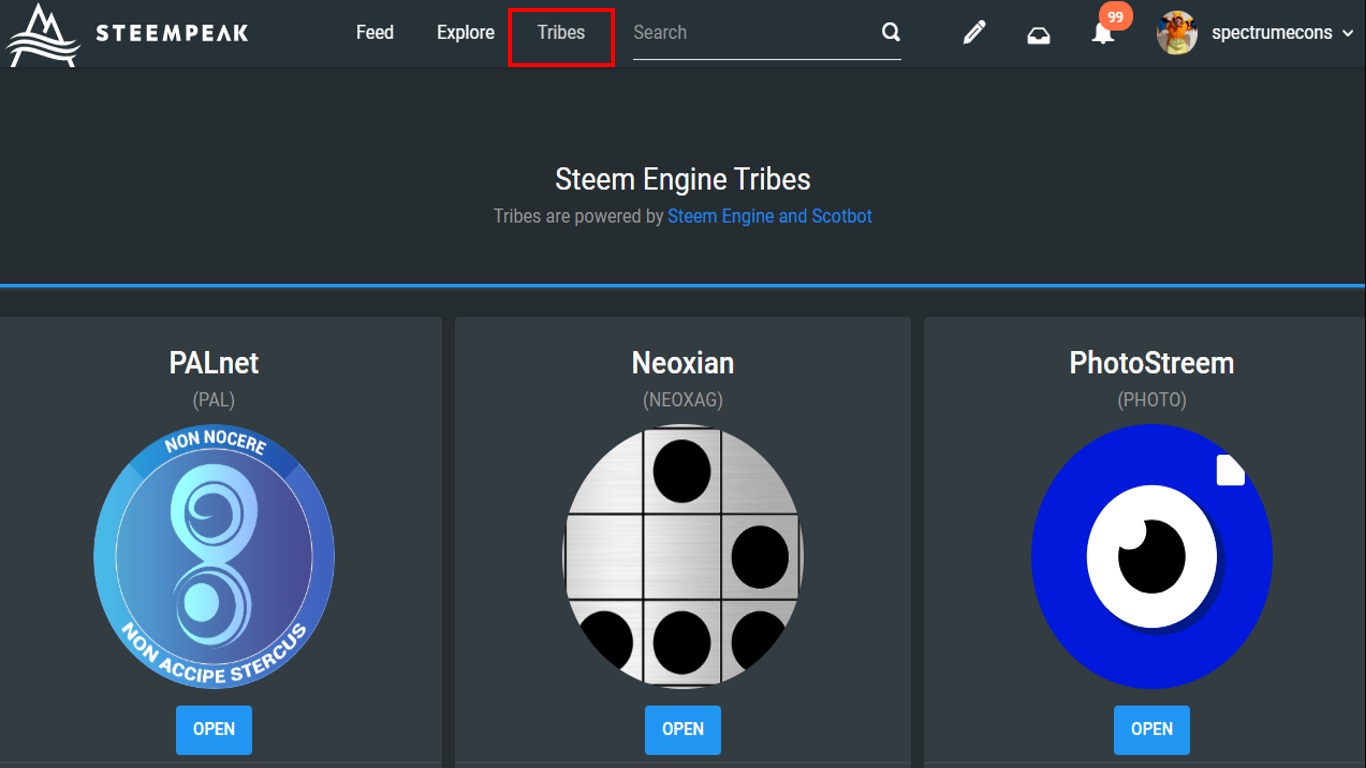Click the PALnet Non Nocere logo
This screenshot has height=768, width=1366.
click(x=214, y=557)
